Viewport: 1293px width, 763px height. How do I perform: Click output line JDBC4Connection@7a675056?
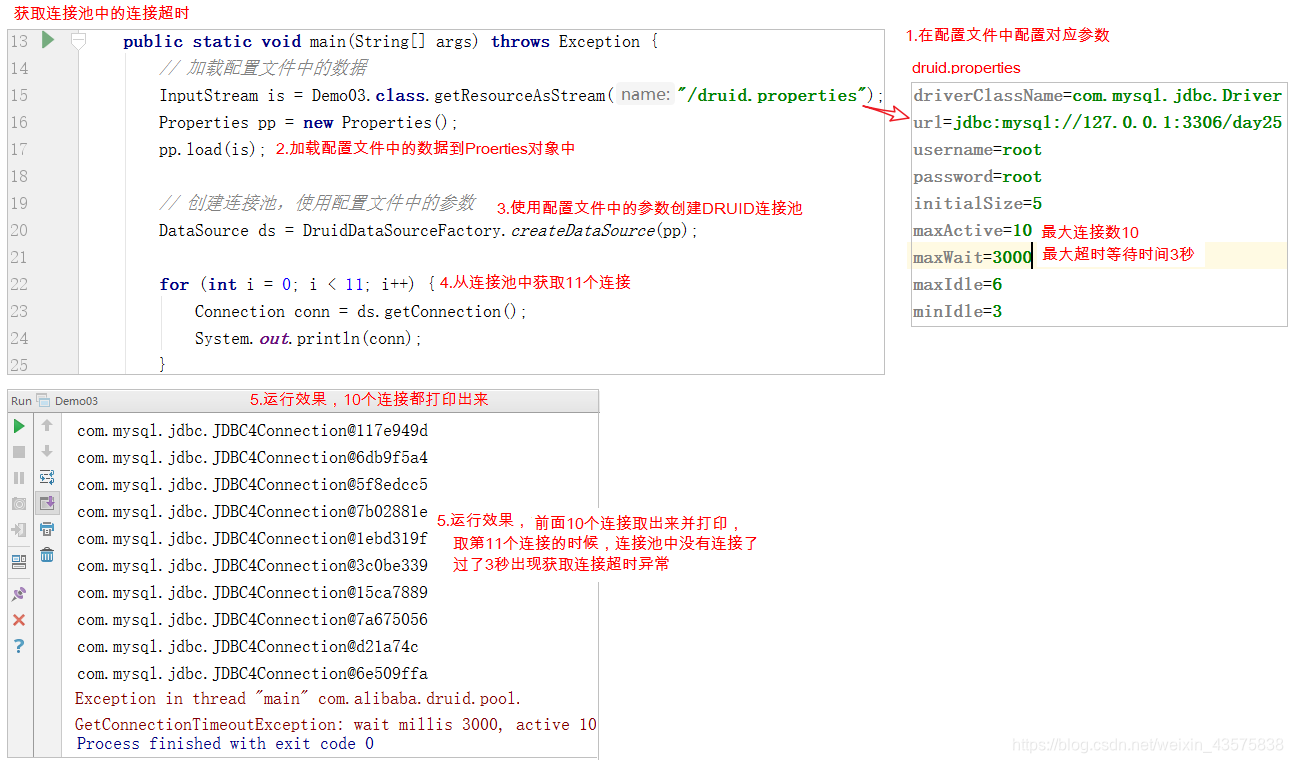(x=252, y=620)
